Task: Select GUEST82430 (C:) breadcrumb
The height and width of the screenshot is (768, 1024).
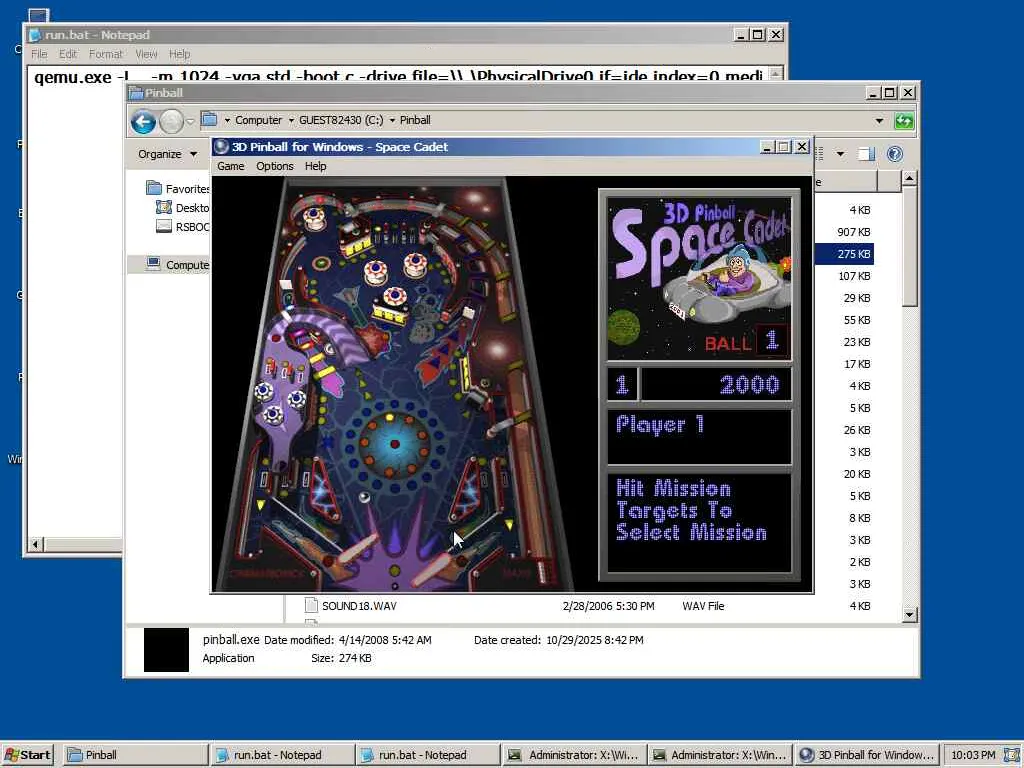Action: pos(341,120)
